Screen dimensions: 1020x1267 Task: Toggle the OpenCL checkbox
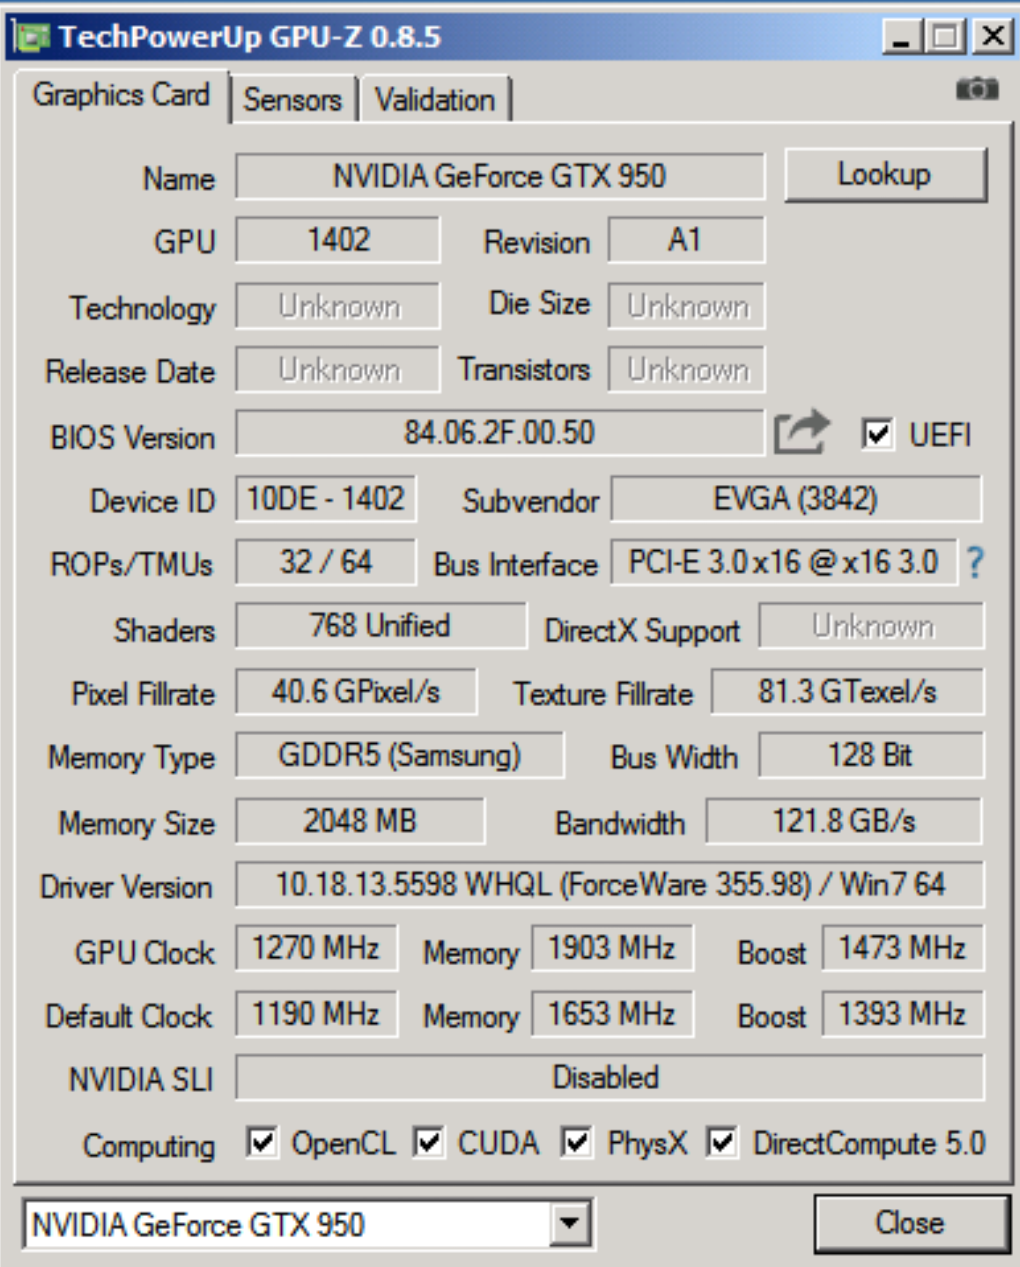tap(262, 1142)
